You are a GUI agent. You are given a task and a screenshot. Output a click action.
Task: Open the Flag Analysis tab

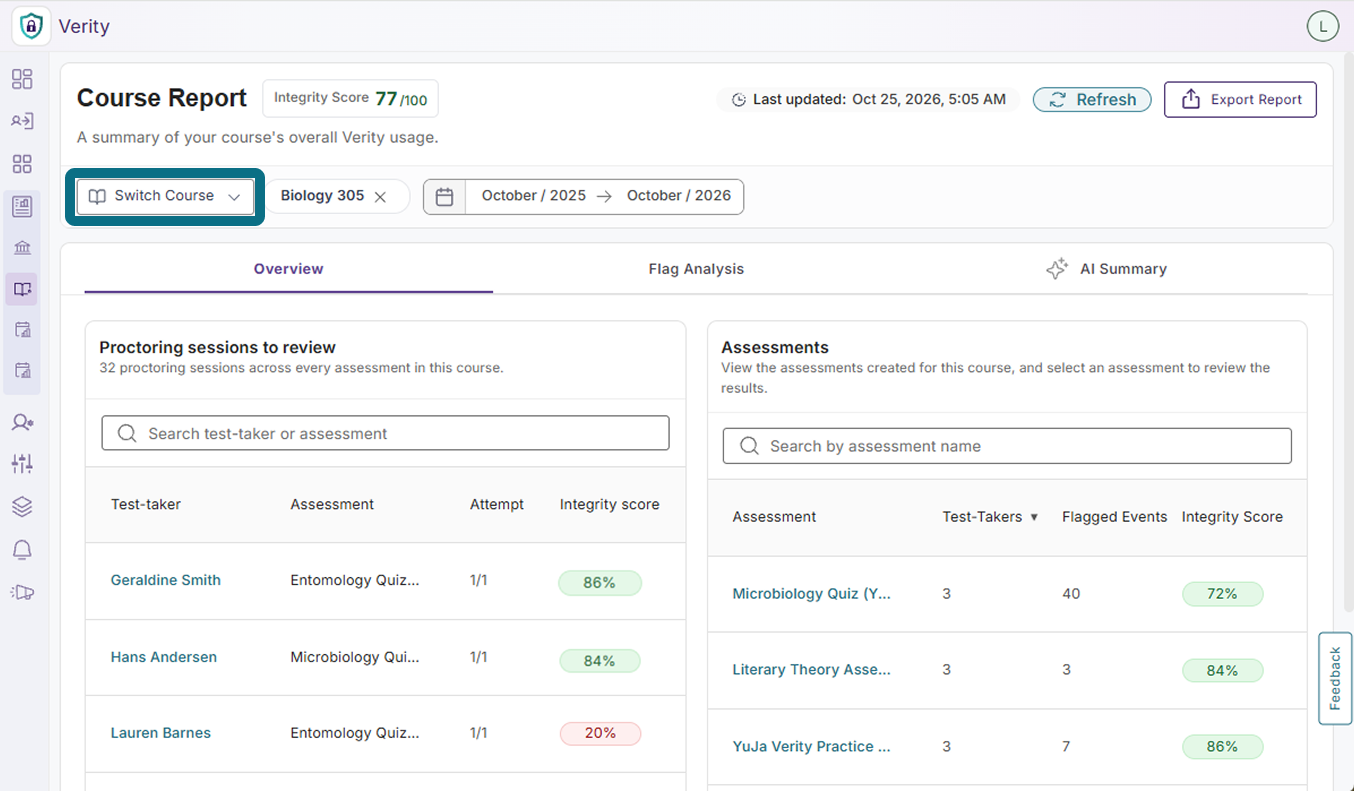pos(696,269)
